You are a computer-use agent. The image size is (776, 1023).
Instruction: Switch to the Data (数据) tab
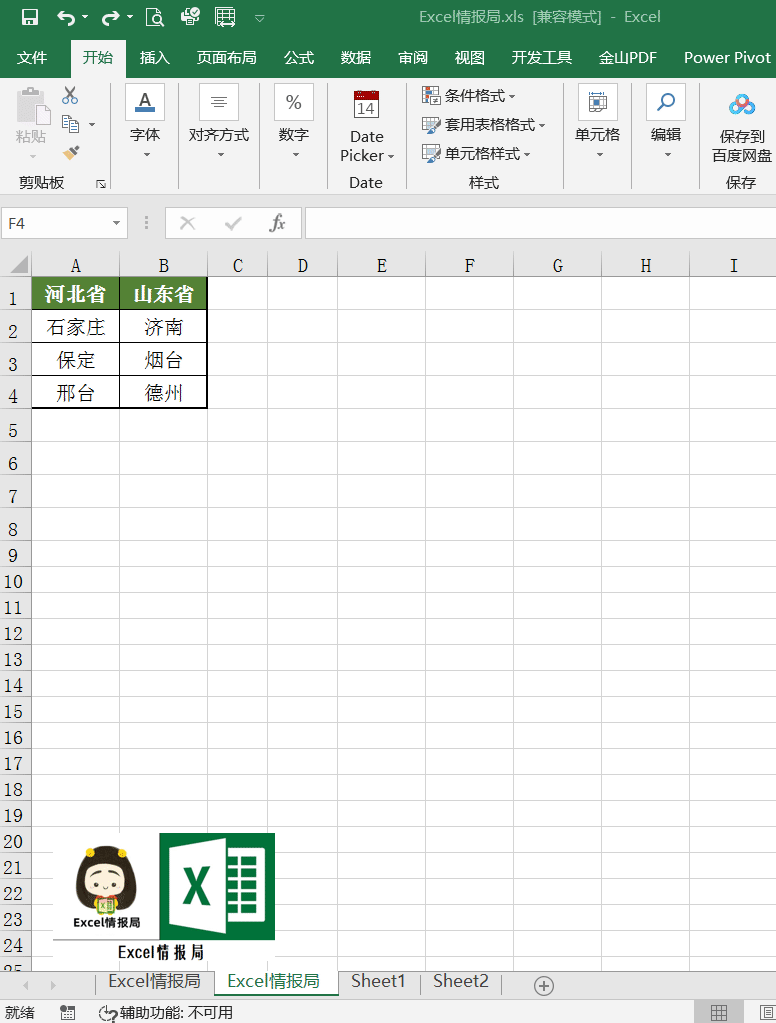tap(356, 57)
